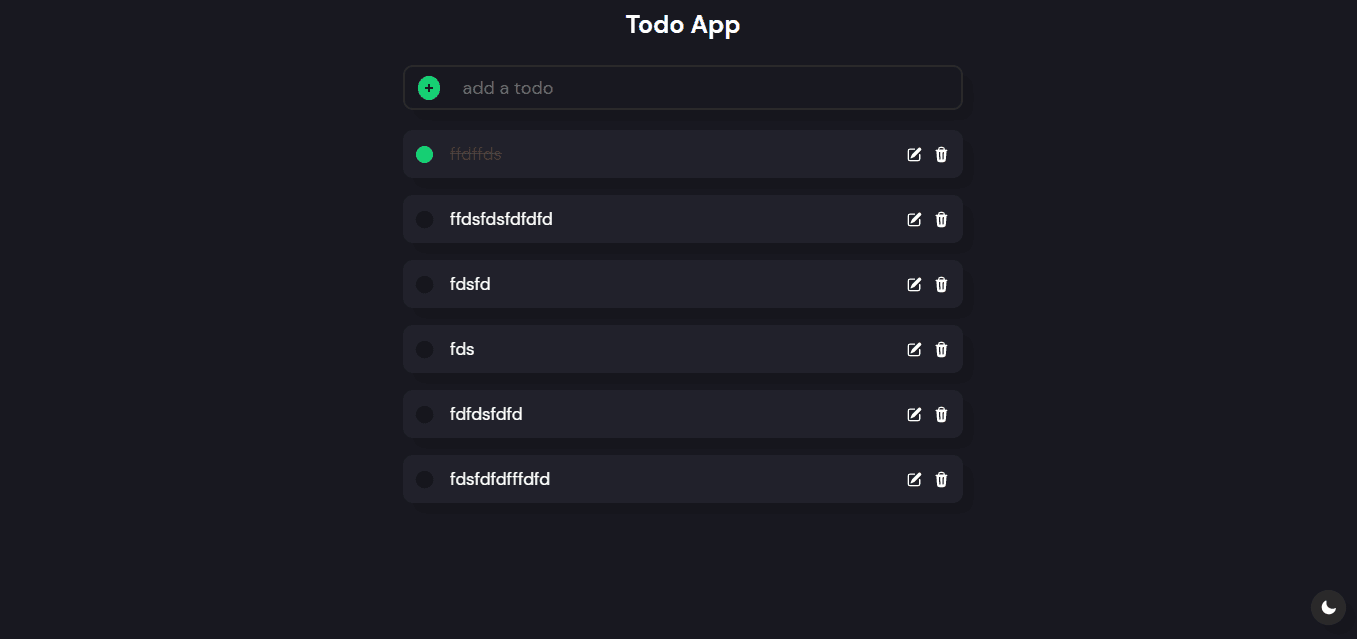Mark 'ffdsfdsfdfdfd' as complete
1357x639 pixels.
pyautogui.click(x=424, y=219)
